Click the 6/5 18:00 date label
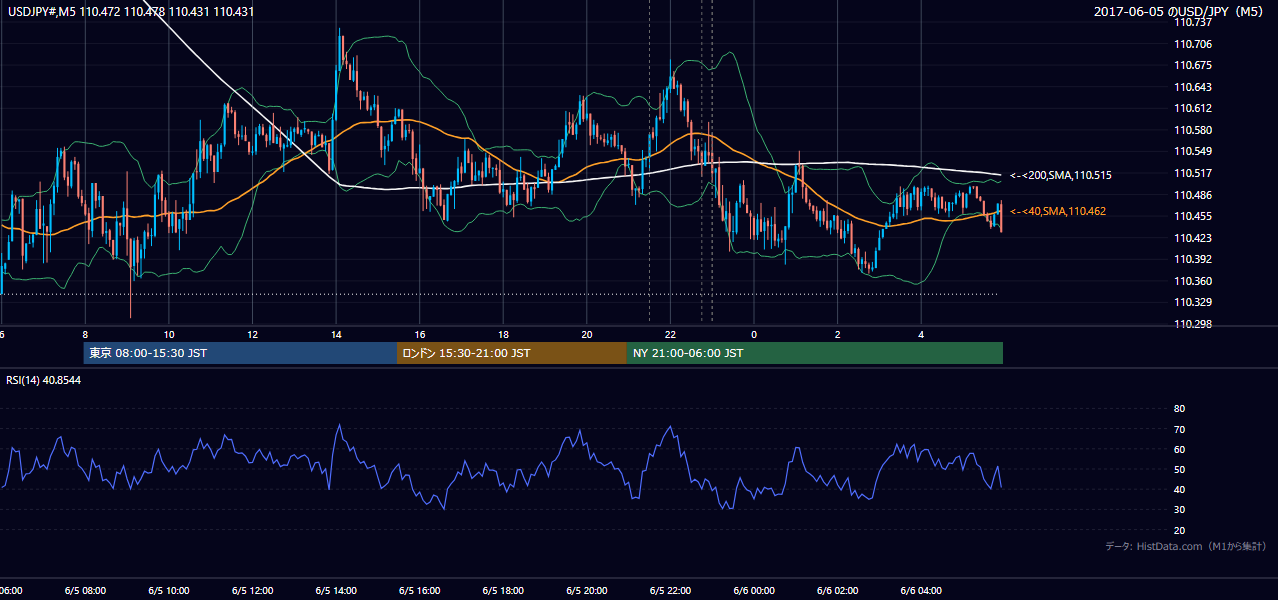1278x600 pixels. [x=503, y=591]
